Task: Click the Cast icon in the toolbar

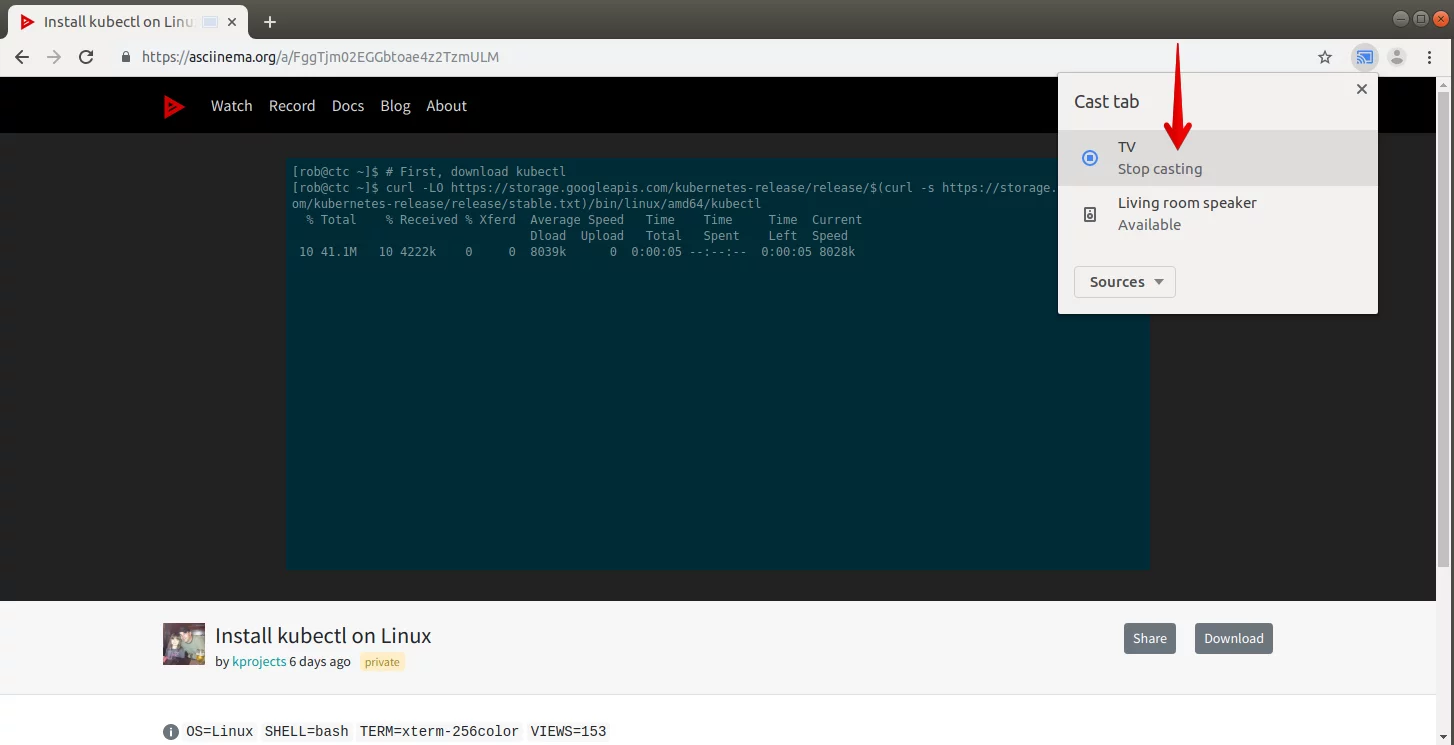Action: 1365,57
